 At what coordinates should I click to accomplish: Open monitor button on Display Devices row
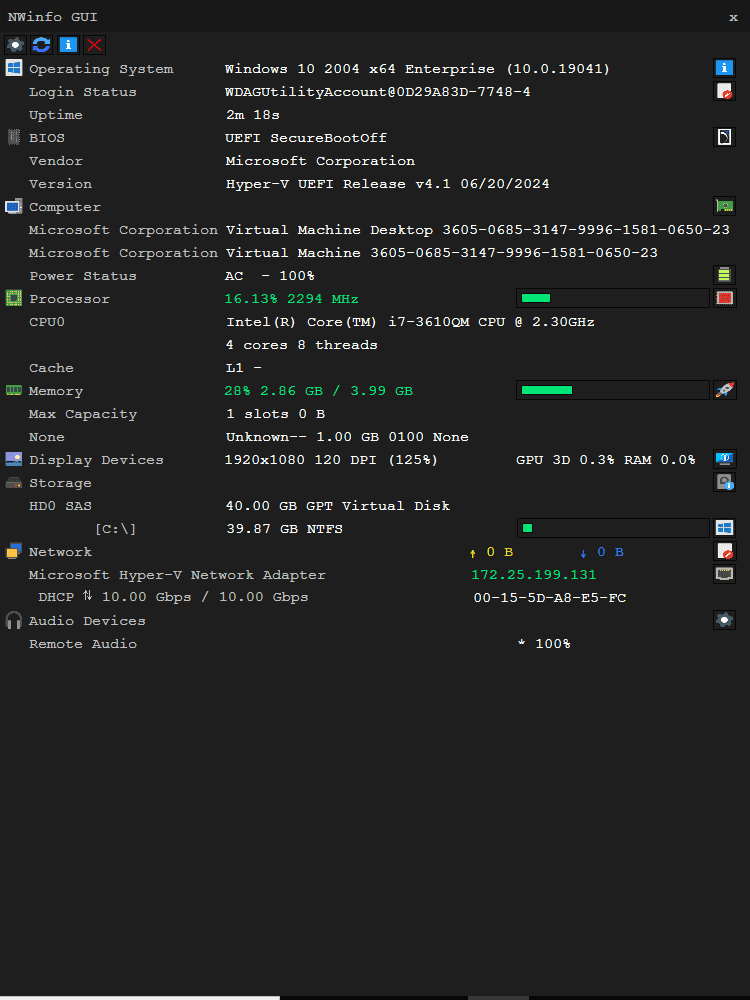(724, 459)
